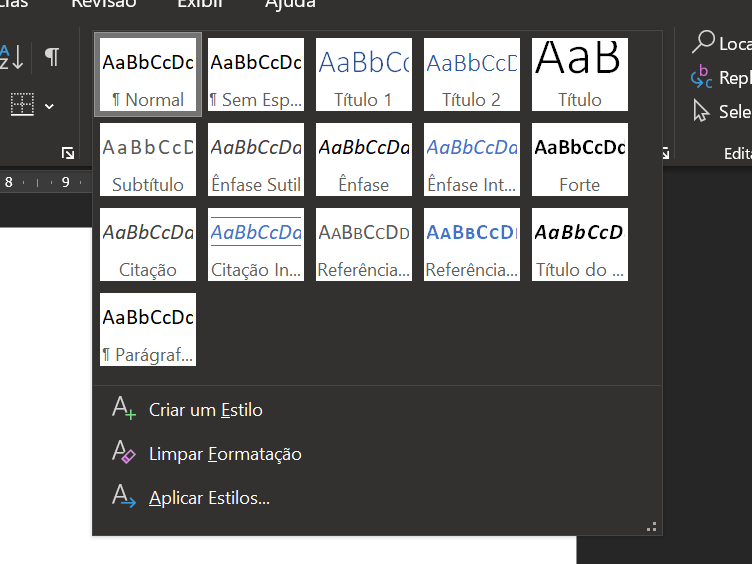Screen dimensions: 752x564
Task: Apply the Subtítulo style
Action: click(x=148, y=160)
